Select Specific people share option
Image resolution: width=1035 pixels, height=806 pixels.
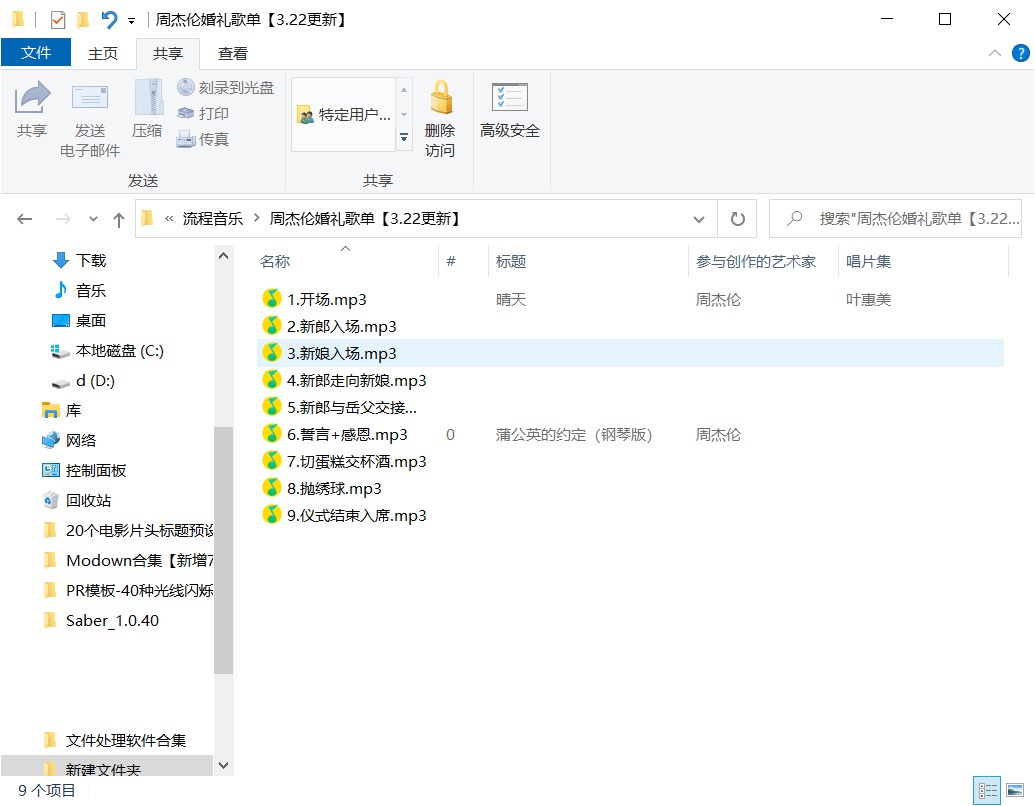(x=344, y=114)
